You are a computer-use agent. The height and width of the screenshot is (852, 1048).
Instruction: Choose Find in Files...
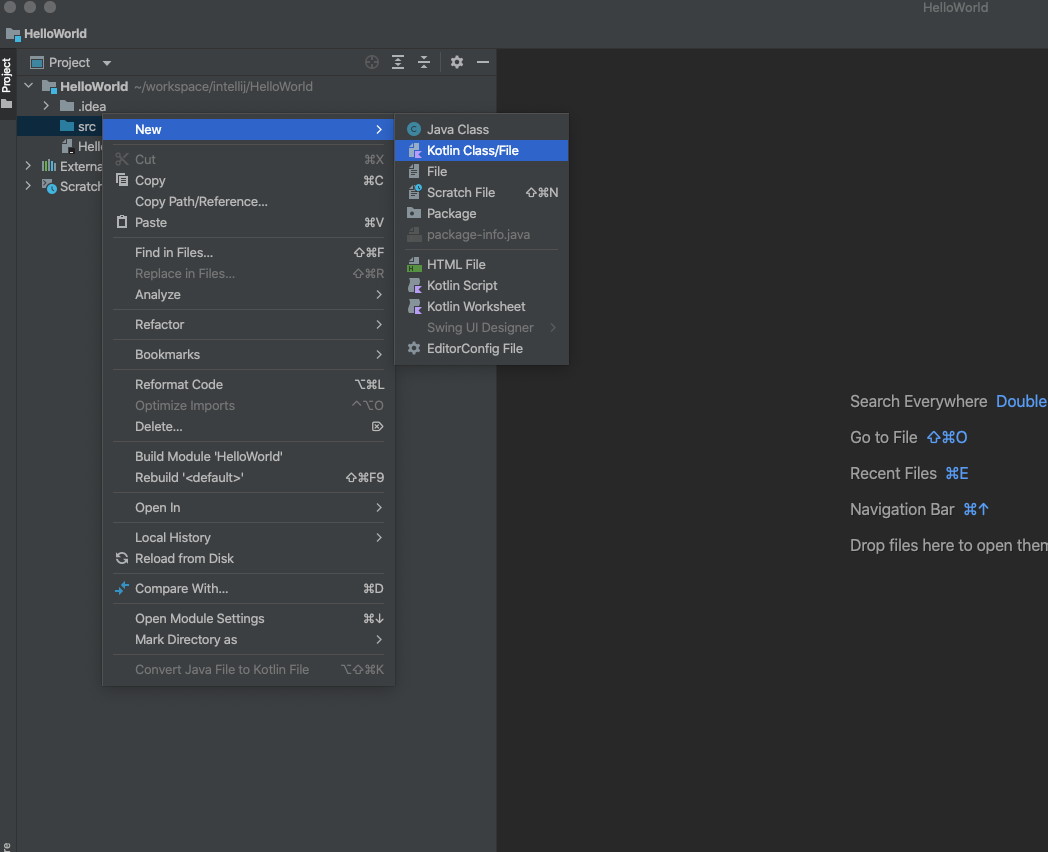249,253
